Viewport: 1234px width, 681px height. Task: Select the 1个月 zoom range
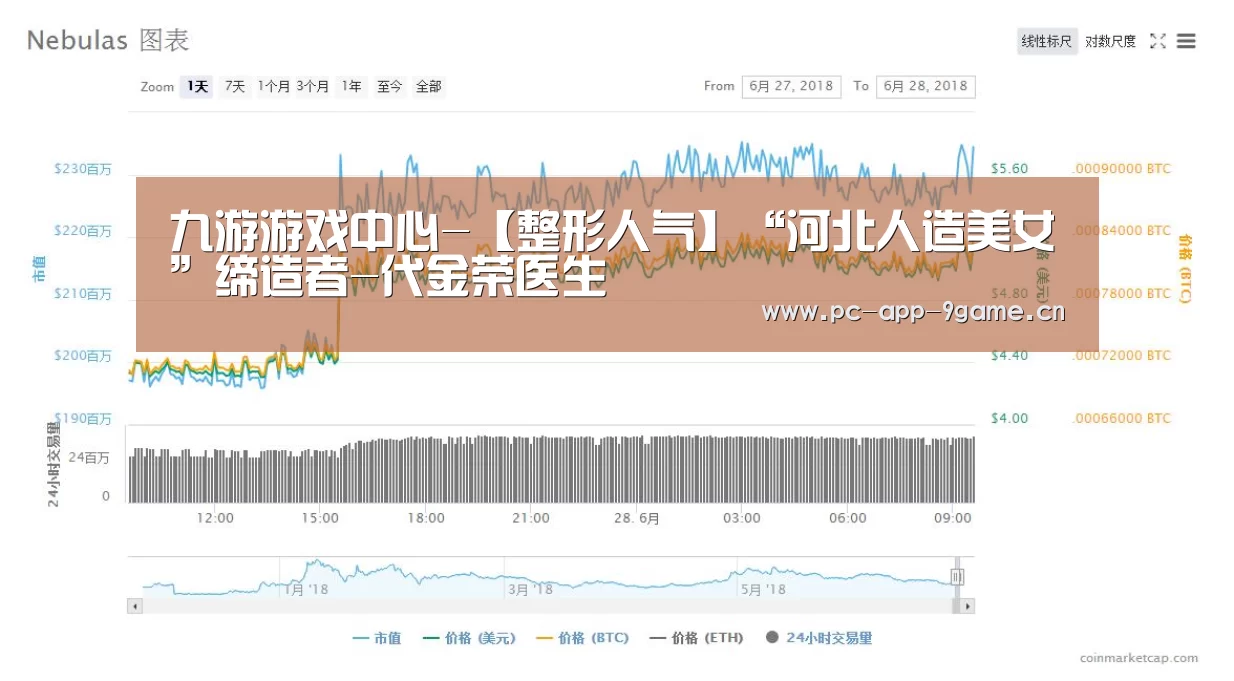(x=274, y=87)
